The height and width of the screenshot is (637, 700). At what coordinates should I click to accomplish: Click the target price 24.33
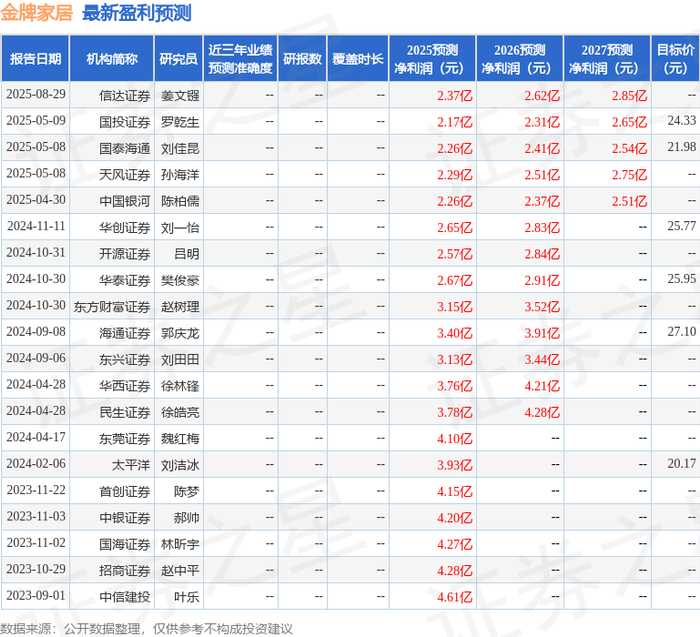(x=682, y=121)
